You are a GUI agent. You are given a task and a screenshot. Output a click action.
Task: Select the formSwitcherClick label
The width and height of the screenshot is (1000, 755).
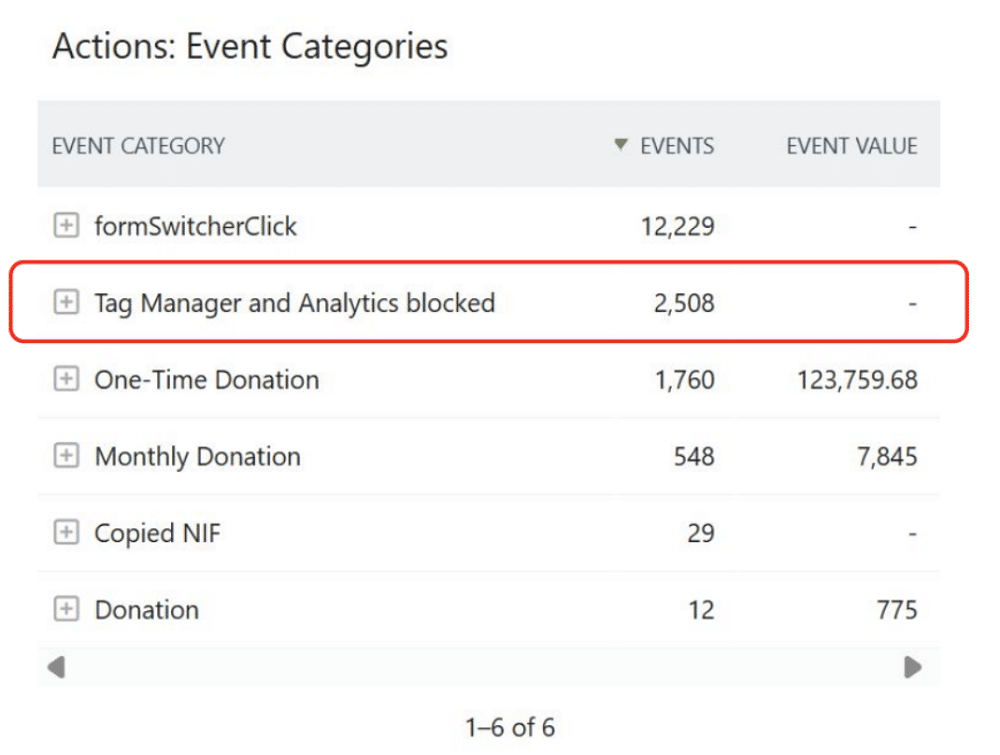[x=196, y=226]
